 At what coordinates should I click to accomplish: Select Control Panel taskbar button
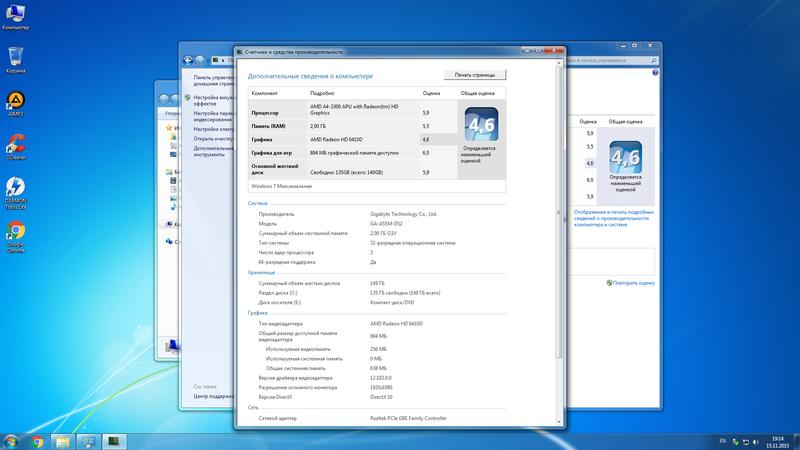88,442
